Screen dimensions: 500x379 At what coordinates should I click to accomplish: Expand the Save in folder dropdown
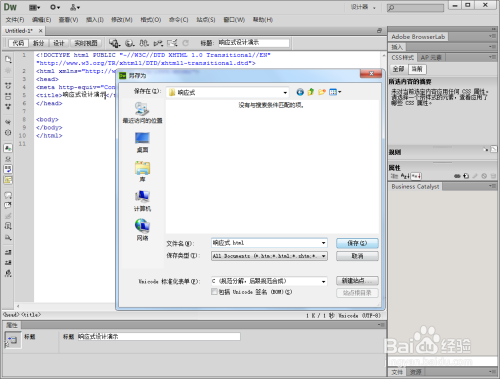285,93
